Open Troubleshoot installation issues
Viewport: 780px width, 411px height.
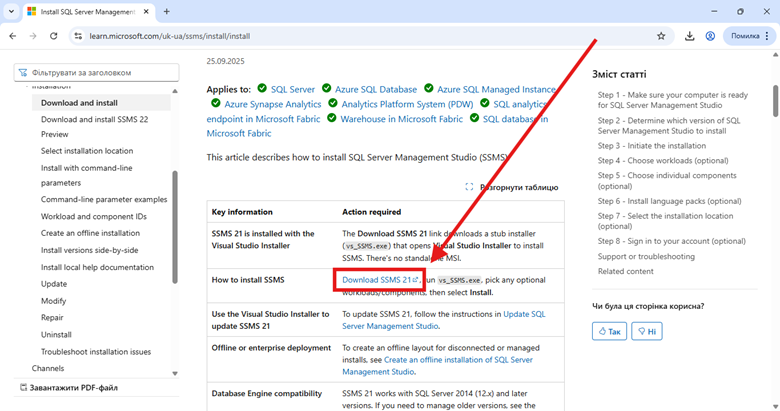coord(96,352)
